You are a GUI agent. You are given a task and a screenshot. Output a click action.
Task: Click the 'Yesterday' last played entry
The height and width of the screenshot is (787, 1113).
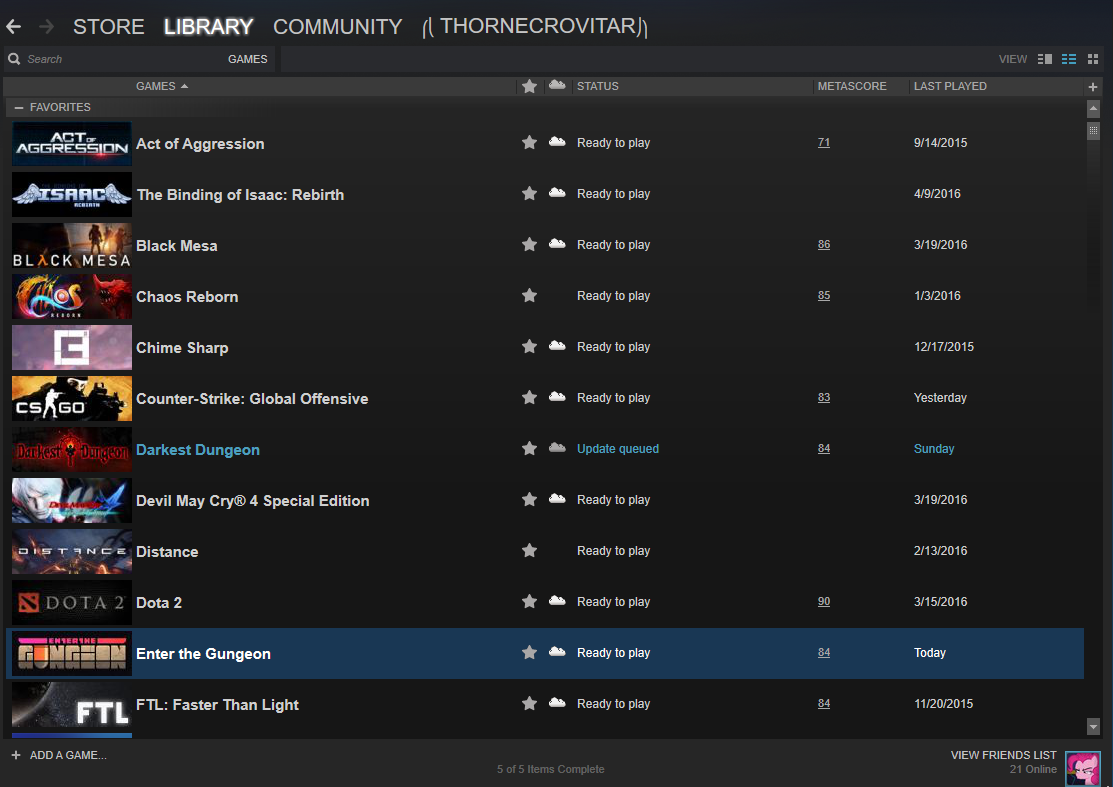click(940, 398)
